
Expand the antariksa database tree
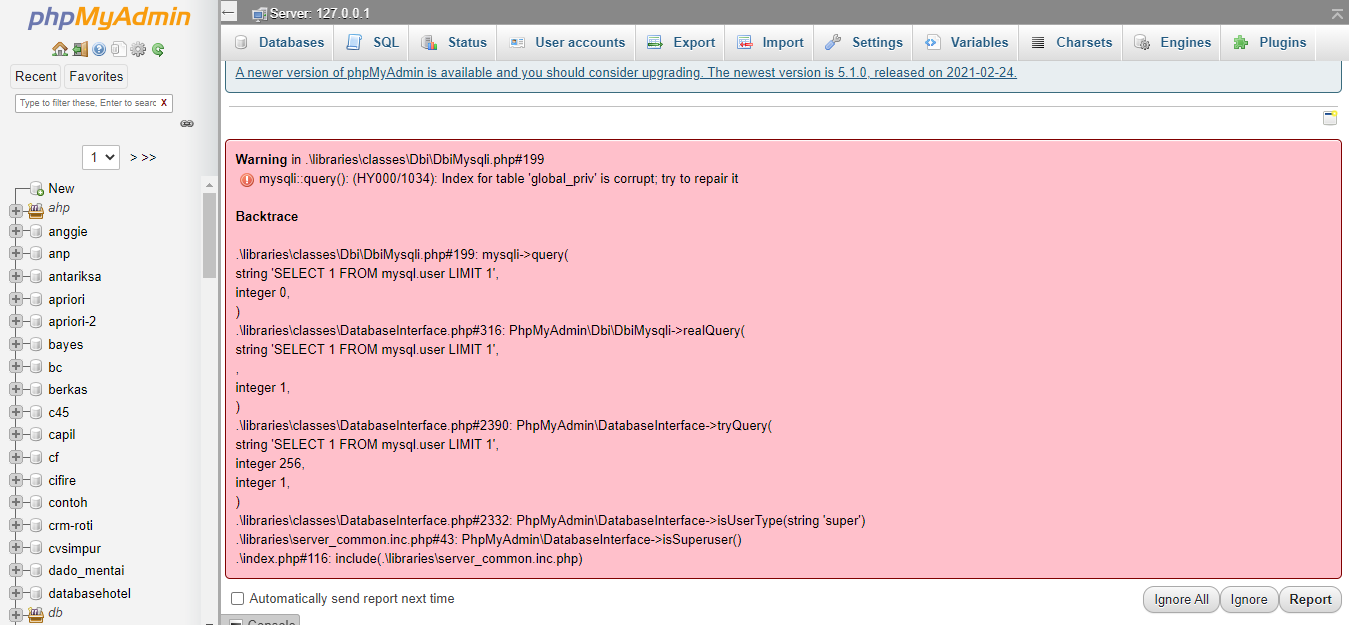pyautogui.click(x=14, y=276)
